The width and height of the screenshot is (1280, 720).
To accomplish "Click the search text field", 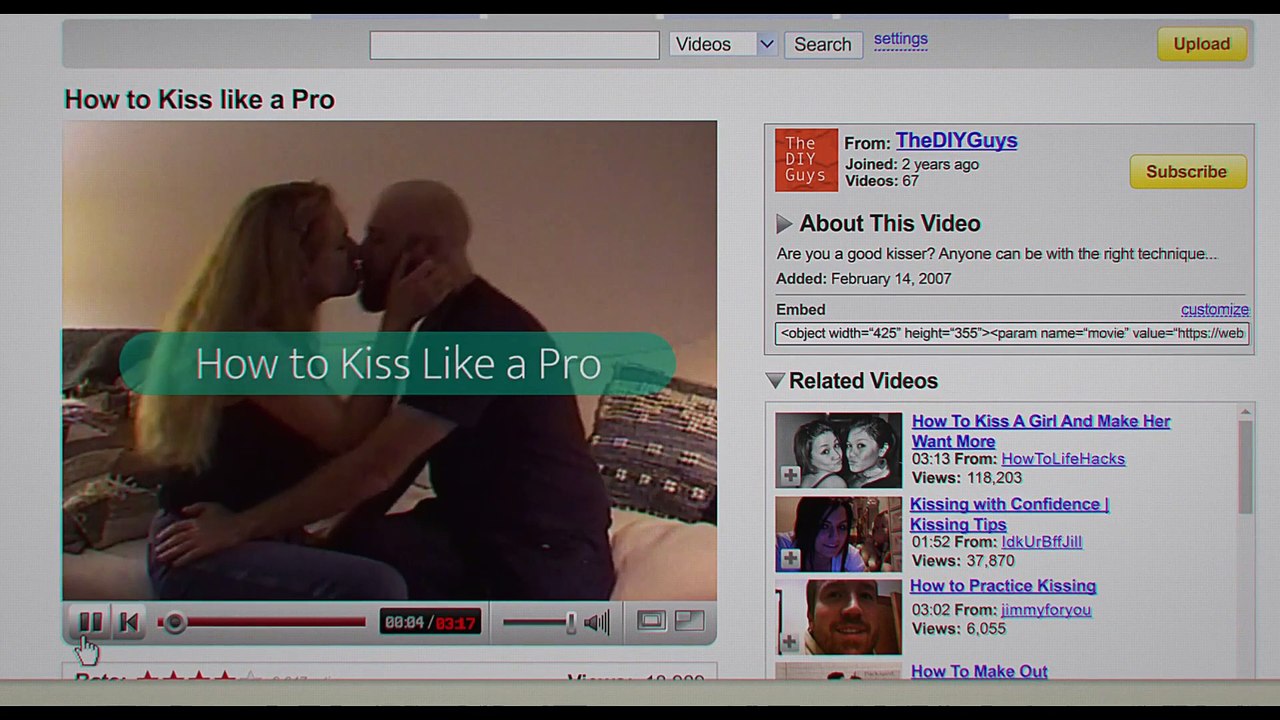I will (514, 45).
